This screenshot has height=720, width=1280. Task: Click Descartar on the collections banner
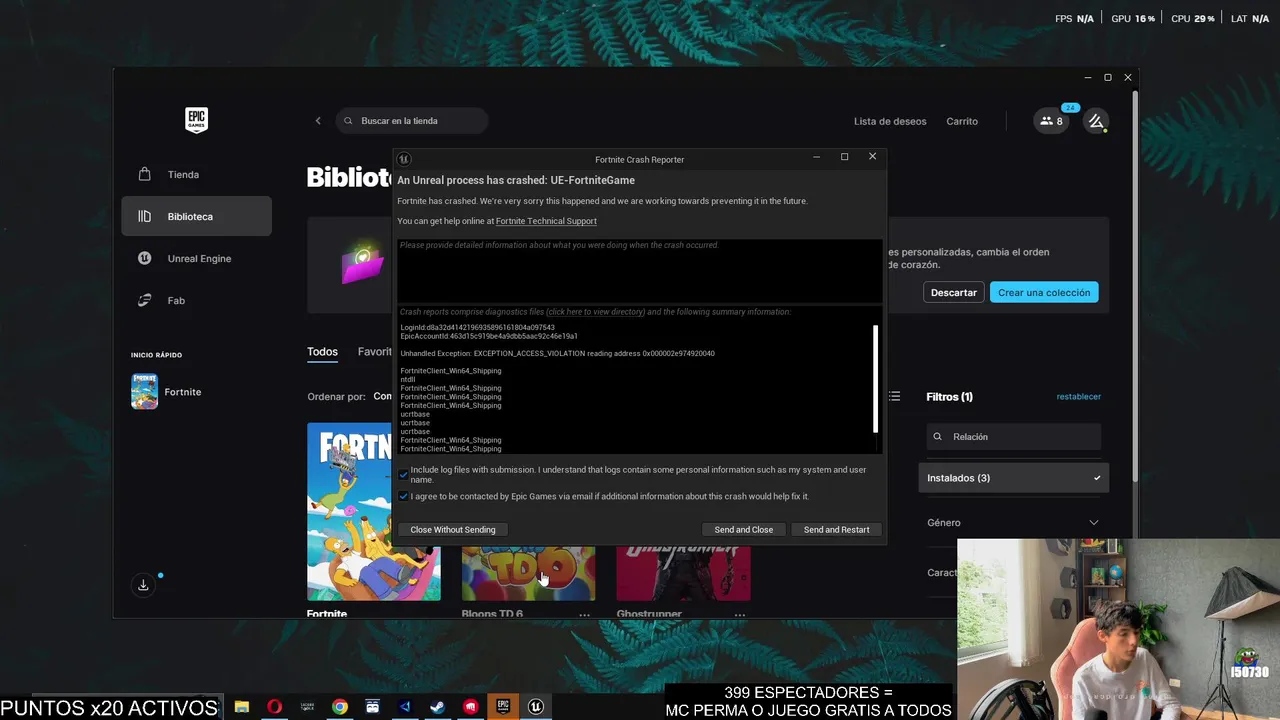point(953,293)
